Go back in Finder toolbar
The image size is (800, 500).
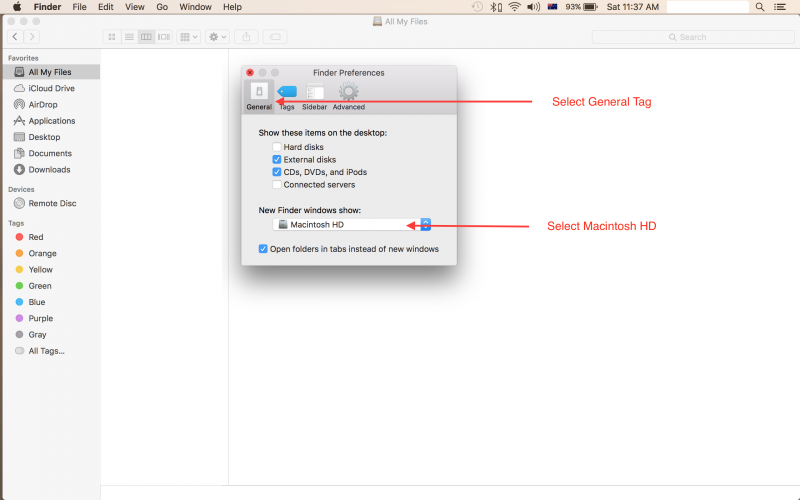point(15,37)
